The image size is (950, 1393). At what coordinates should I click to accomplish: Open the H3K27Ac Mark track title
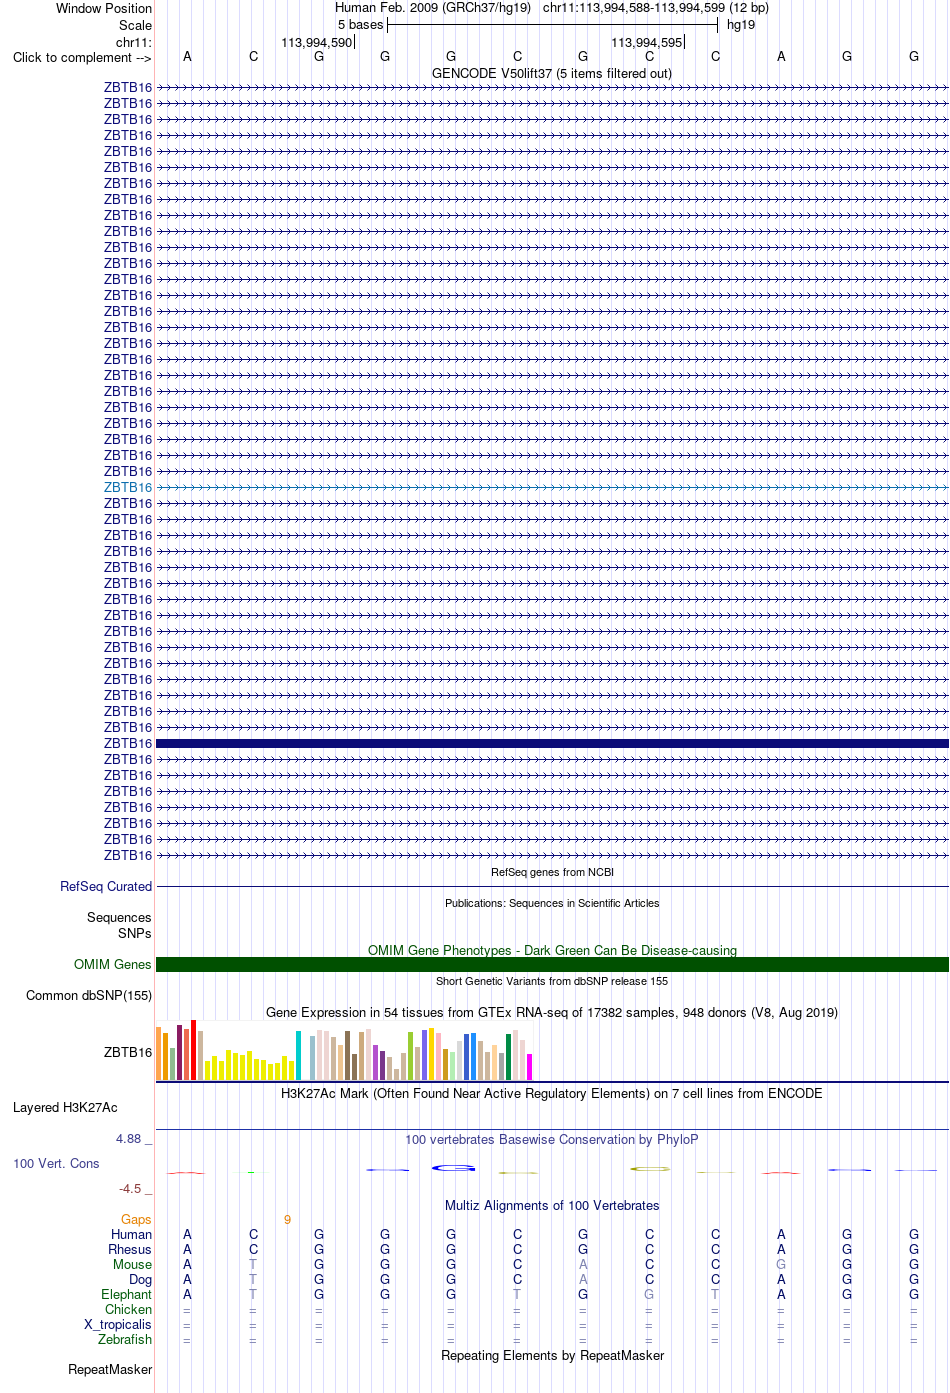tap(552, 1093)
